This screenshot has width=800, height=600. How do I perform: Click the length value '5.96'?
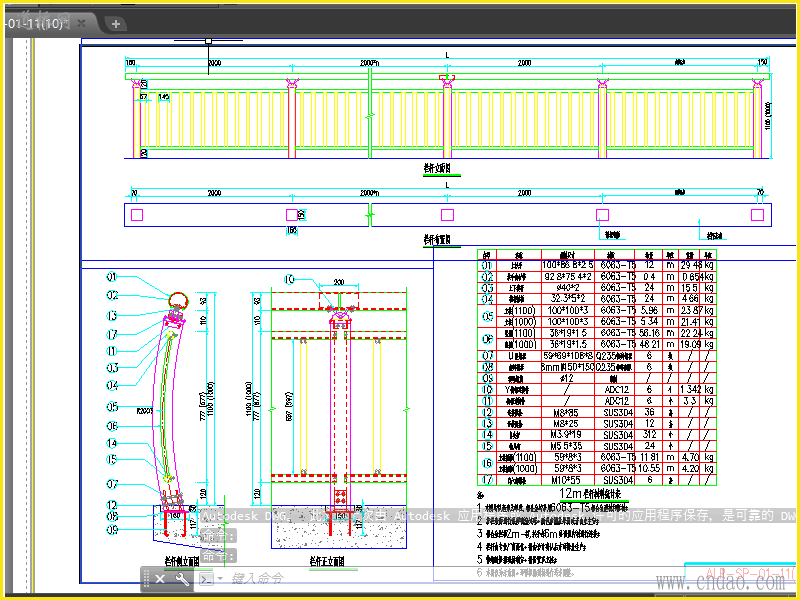click(649, 310)
